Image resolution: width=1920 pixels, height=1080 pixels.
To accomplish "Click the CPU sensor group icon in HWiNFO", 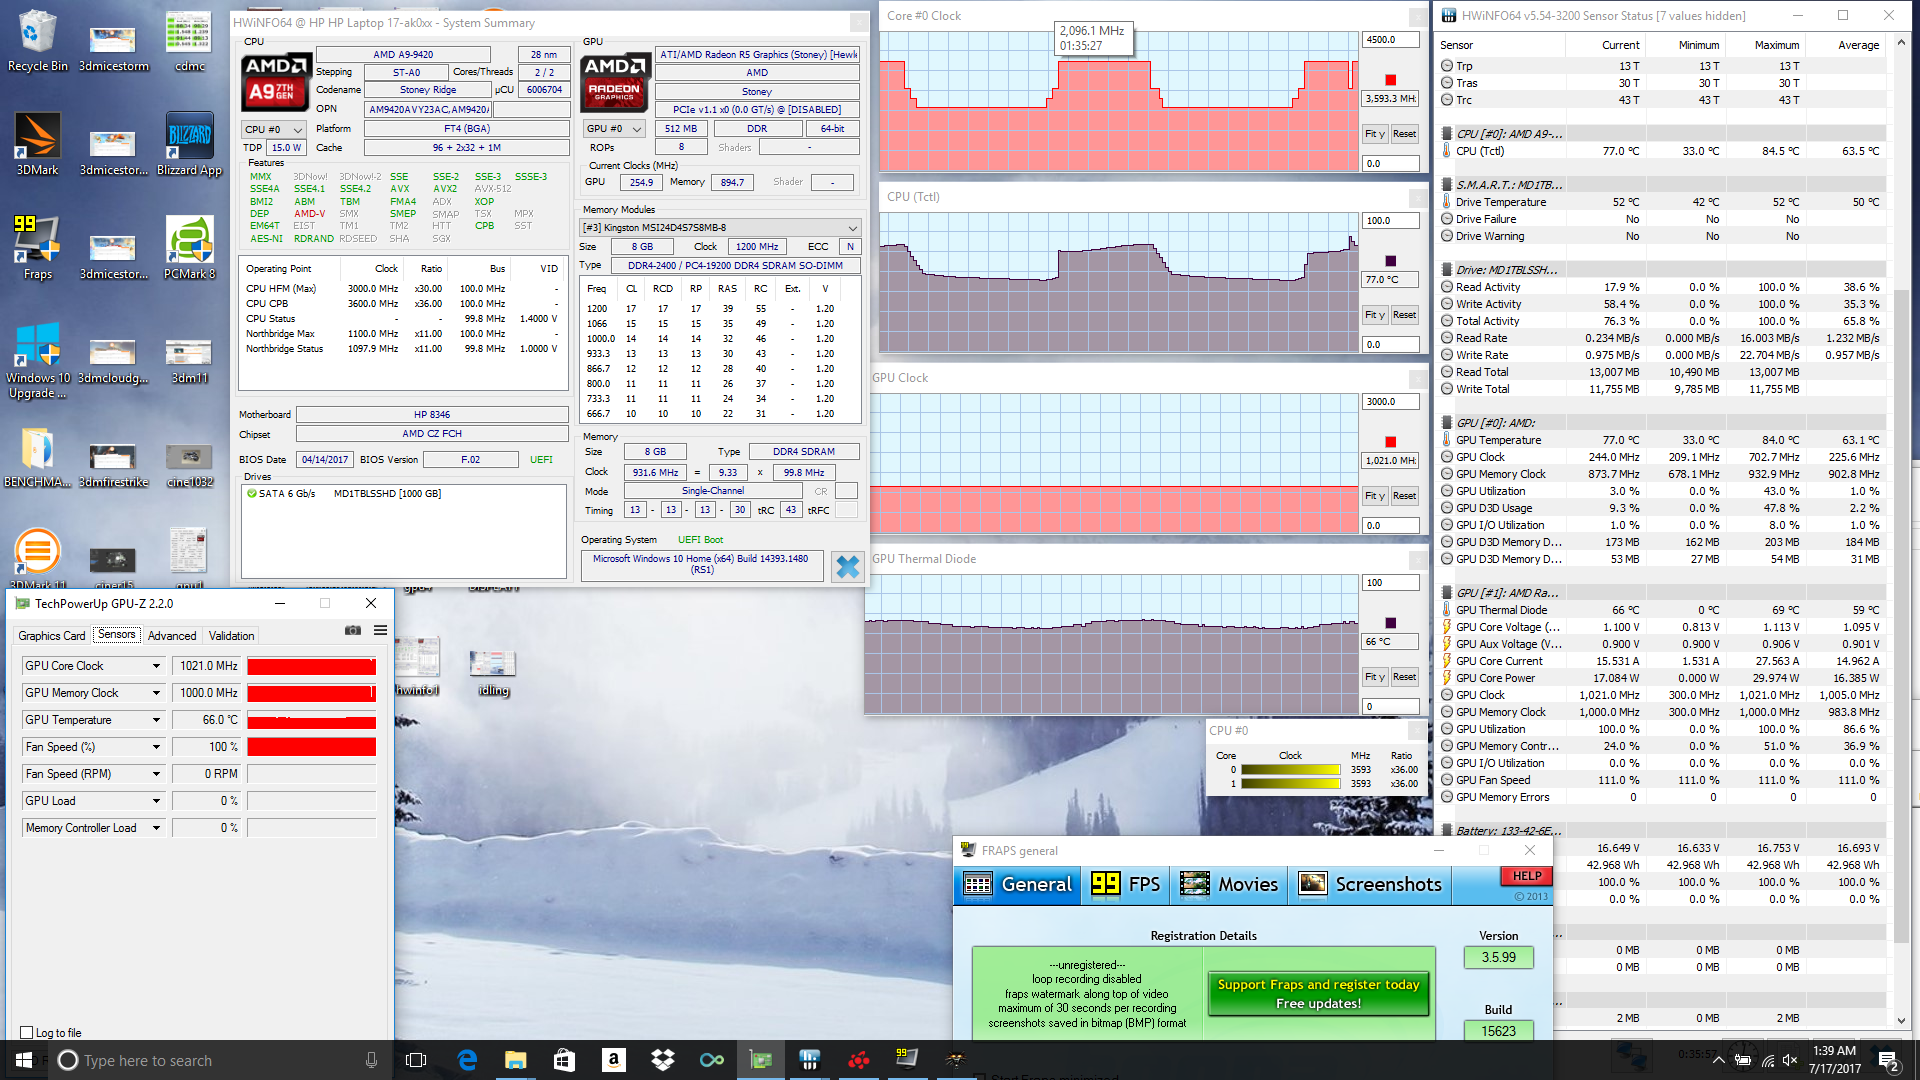I will [x=1447, y=134].
